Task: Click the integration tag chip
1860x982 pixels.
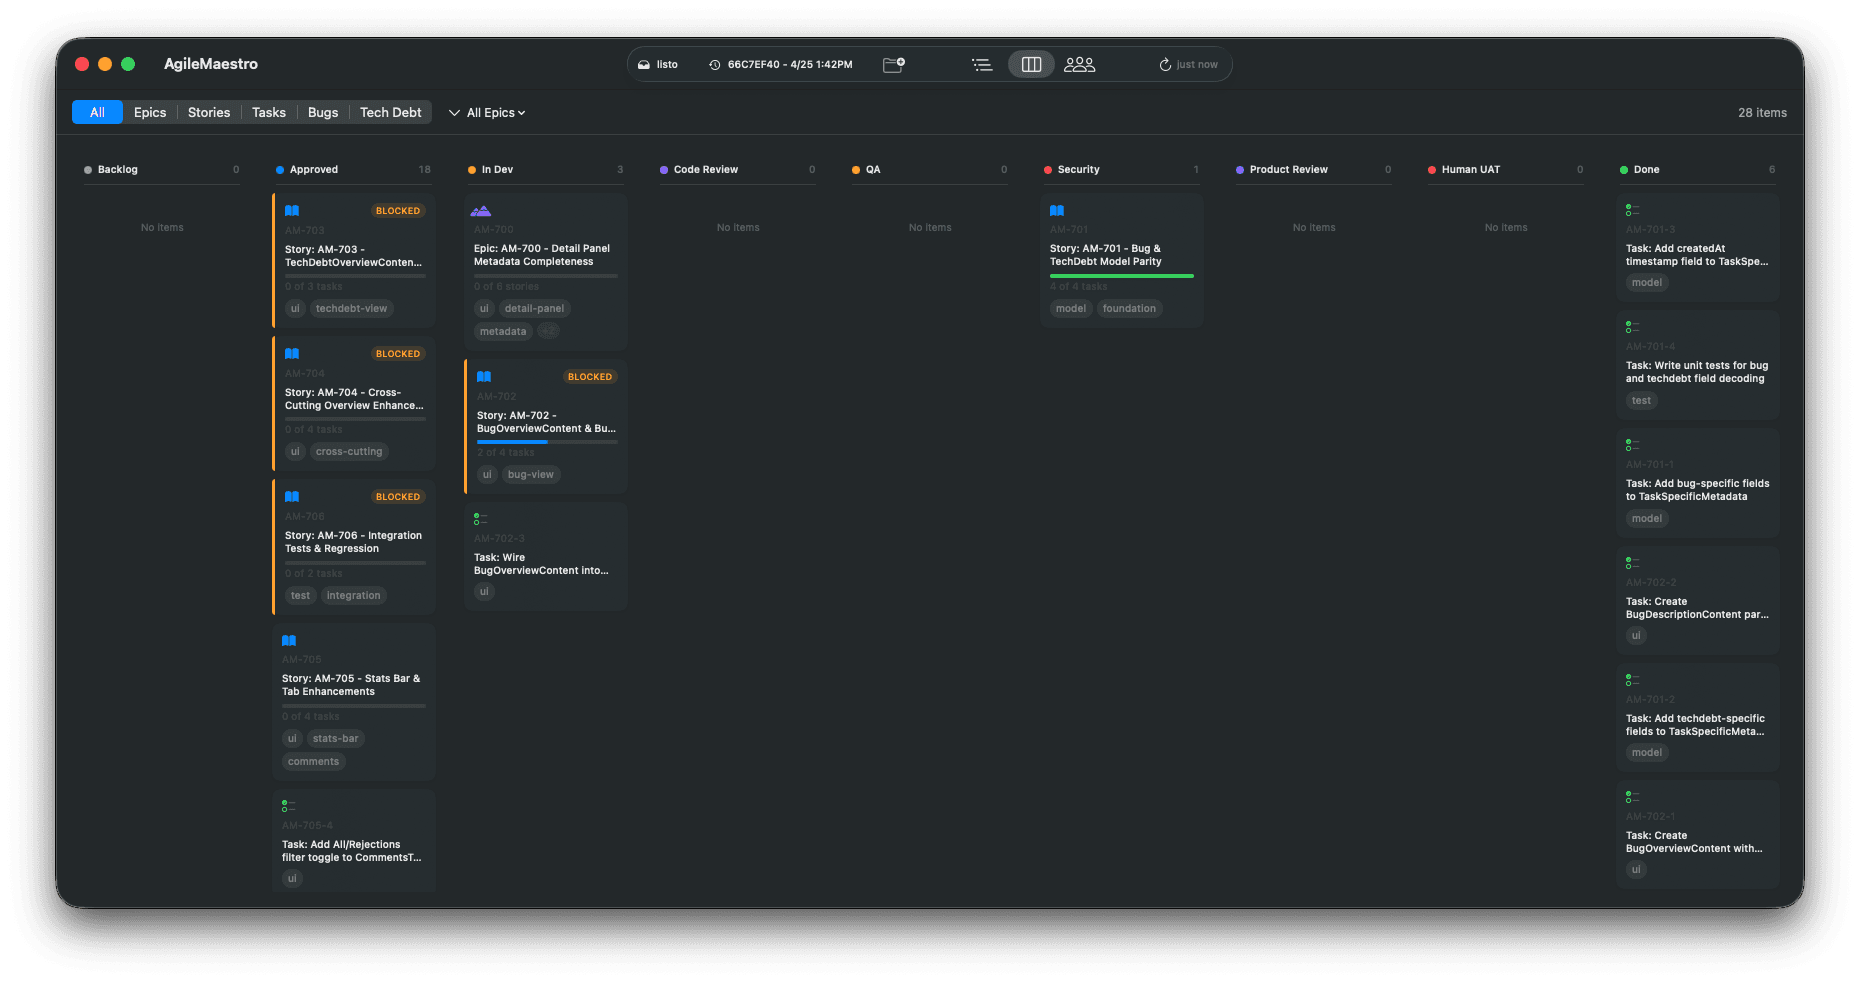Action: pyautogui.click(x=353, y=596)
